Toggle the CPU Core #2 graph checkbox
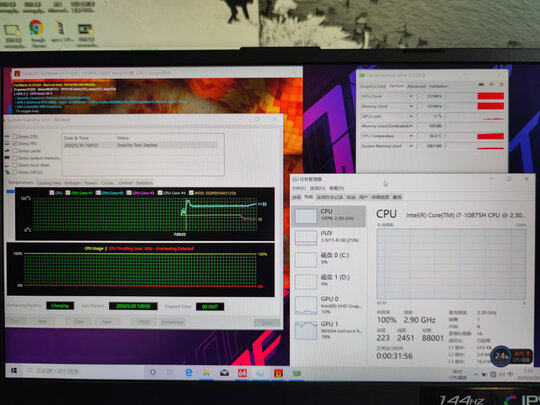This screenshot has width=540, height=405. pos(98,193)
